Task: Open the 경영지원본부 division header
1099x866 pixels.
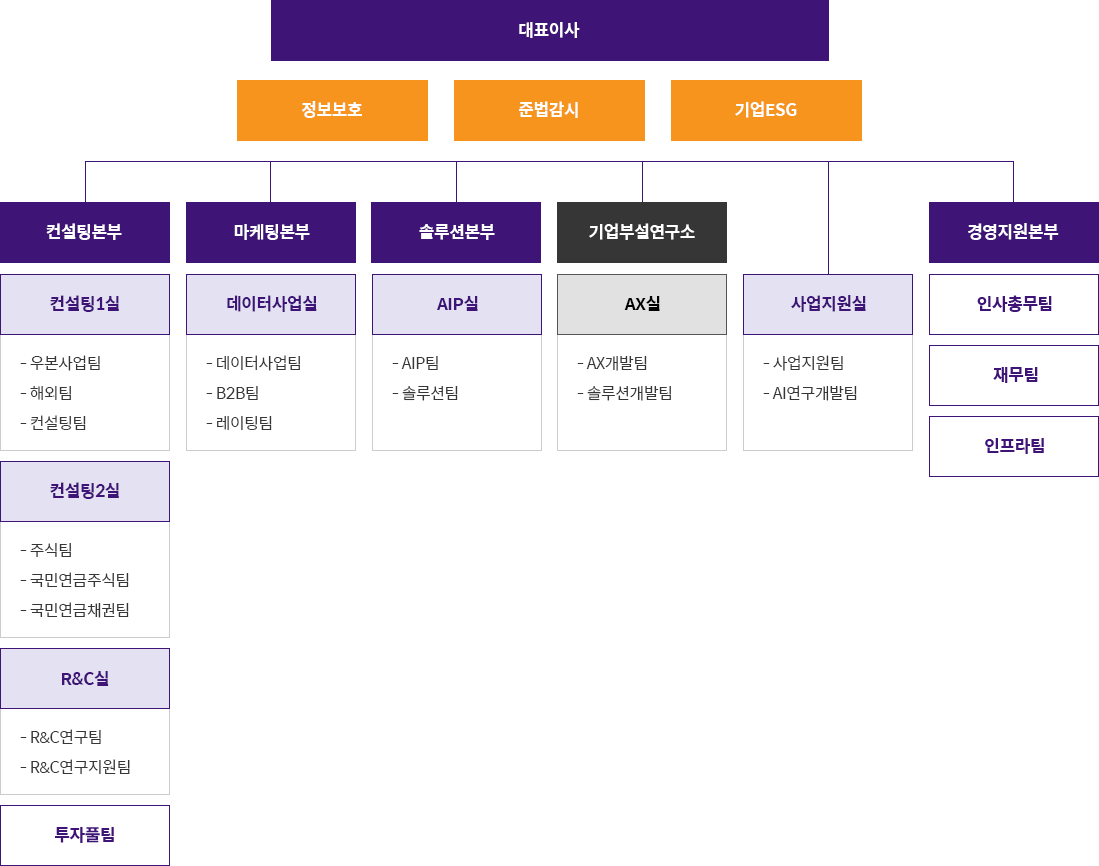Action: coord(1013,232)
